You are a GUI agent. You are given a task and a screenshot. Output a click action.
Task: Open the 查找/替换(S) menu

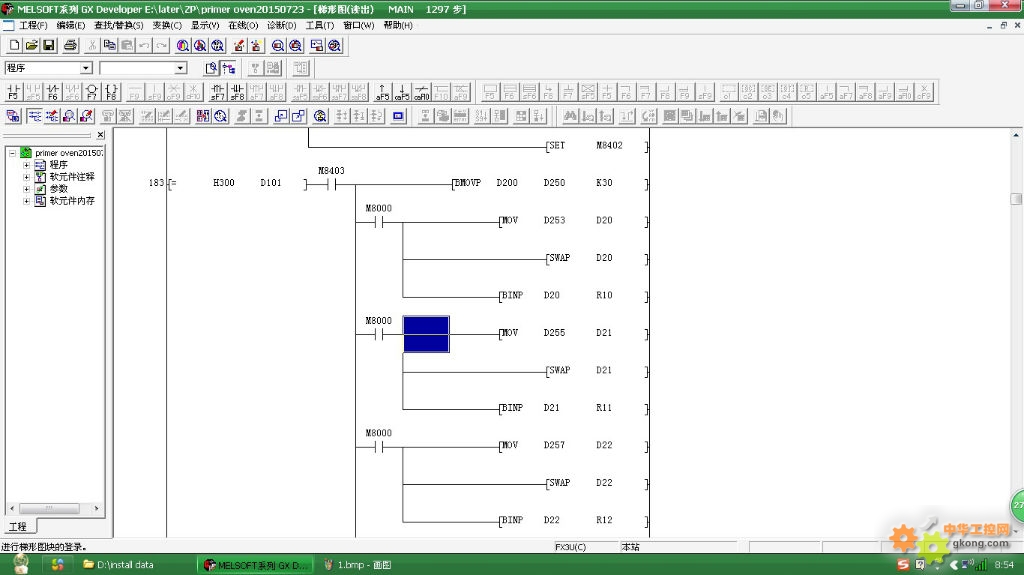click(118, 25)
